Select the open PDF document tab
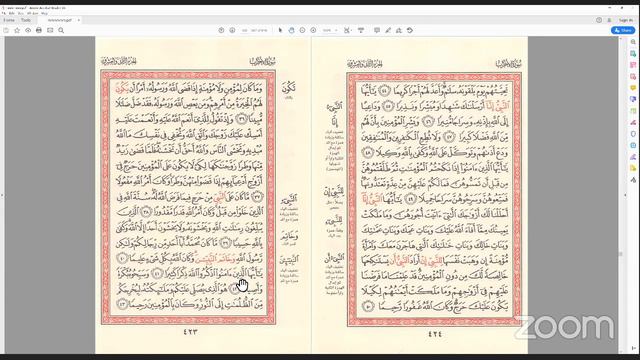Image resolution: width=640 pixels, height=360 pixels. pos(60,20)
